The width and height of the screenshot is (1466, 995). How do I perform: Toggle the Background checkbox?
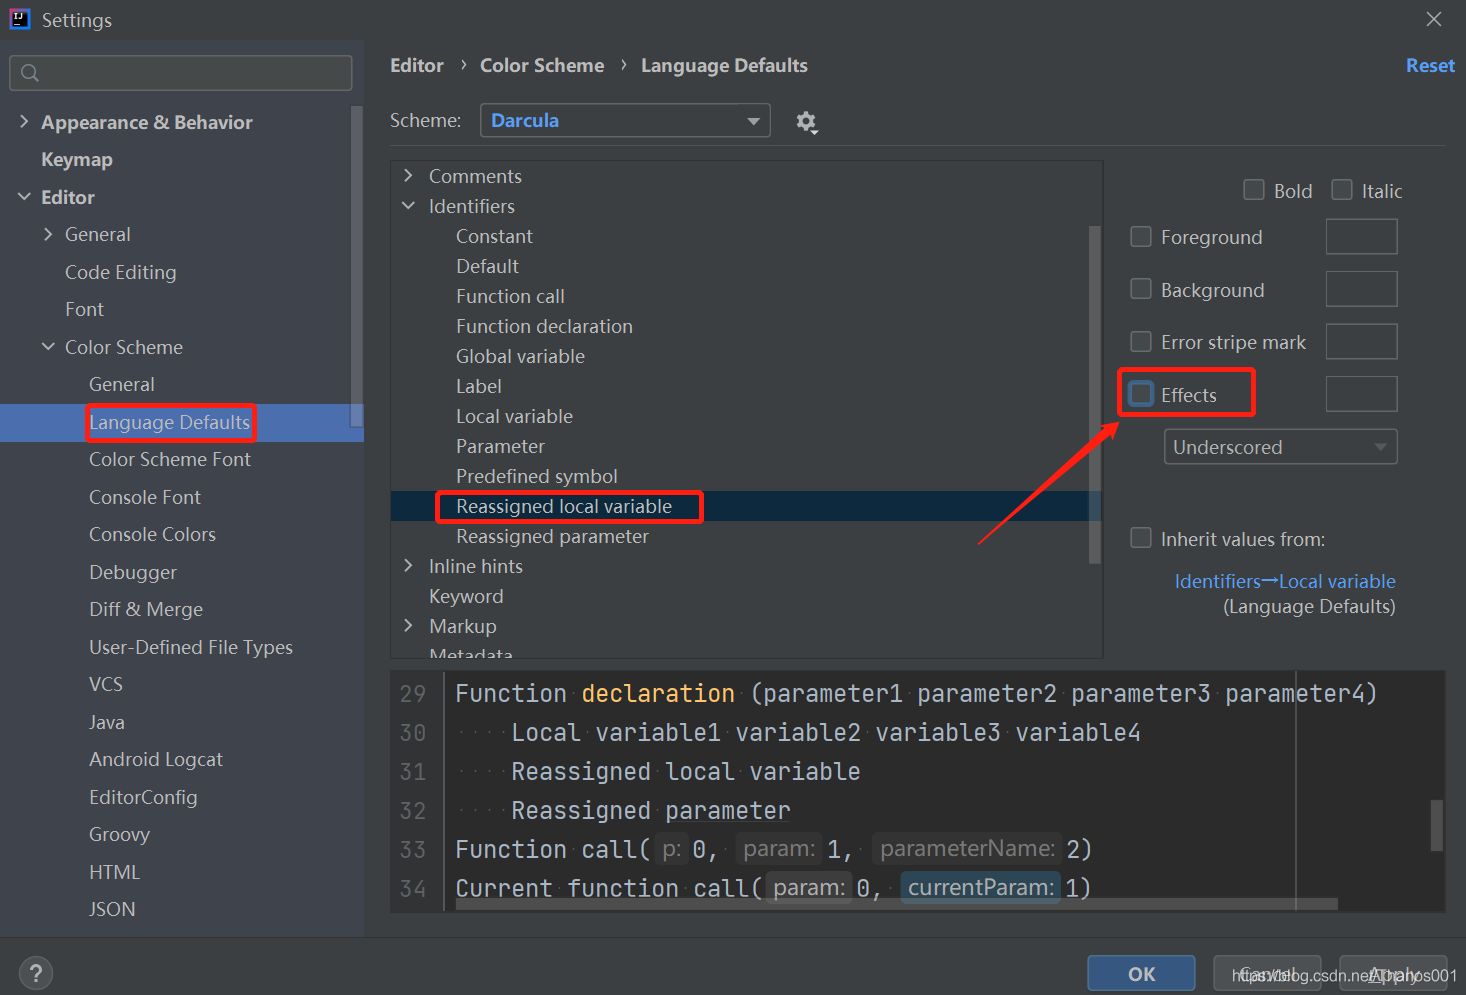[1141, 289]
